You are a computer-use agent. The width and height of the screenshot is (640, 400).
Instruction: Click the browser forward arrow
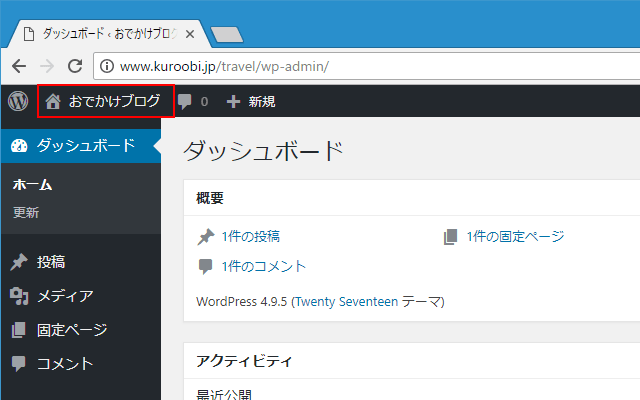[47, 66]
